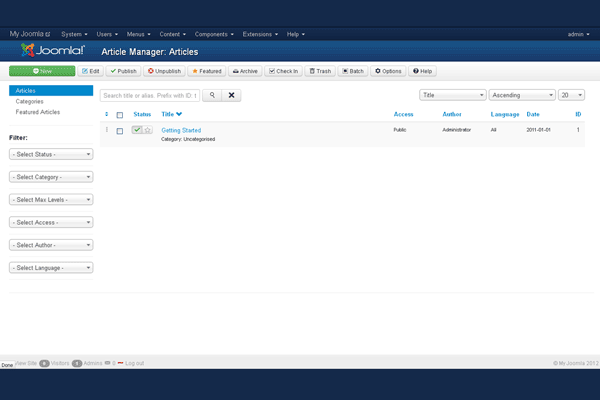Select Categories in the sidebar
The height and width of the screenshot is (400, 600).
[29, 101]
